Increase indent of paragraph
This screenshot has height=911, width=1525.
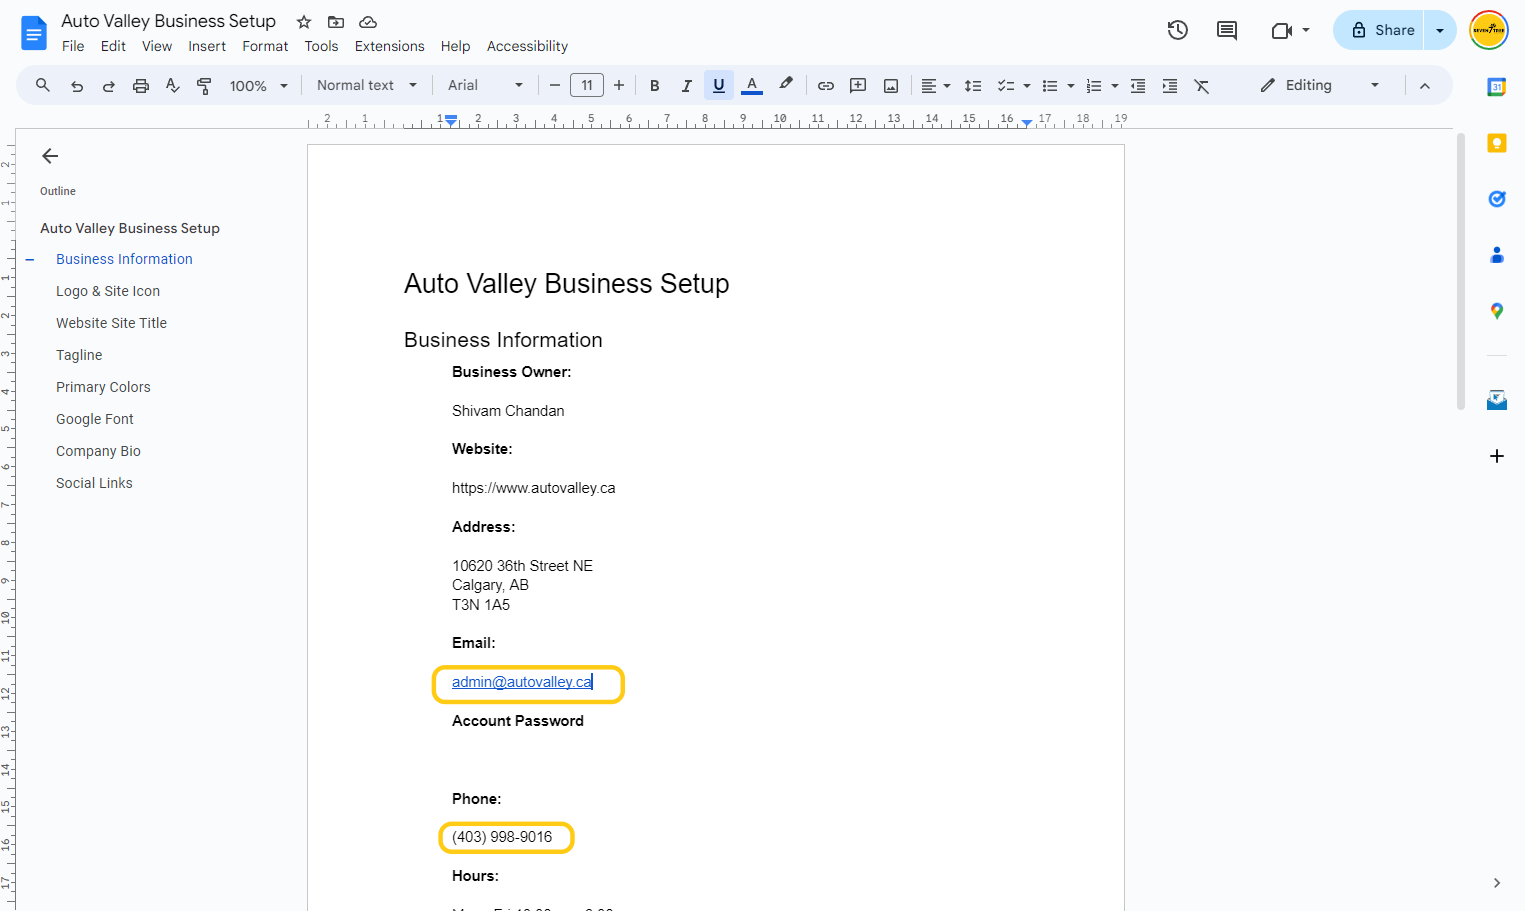pyautogui.click(x=1170, y=86)
